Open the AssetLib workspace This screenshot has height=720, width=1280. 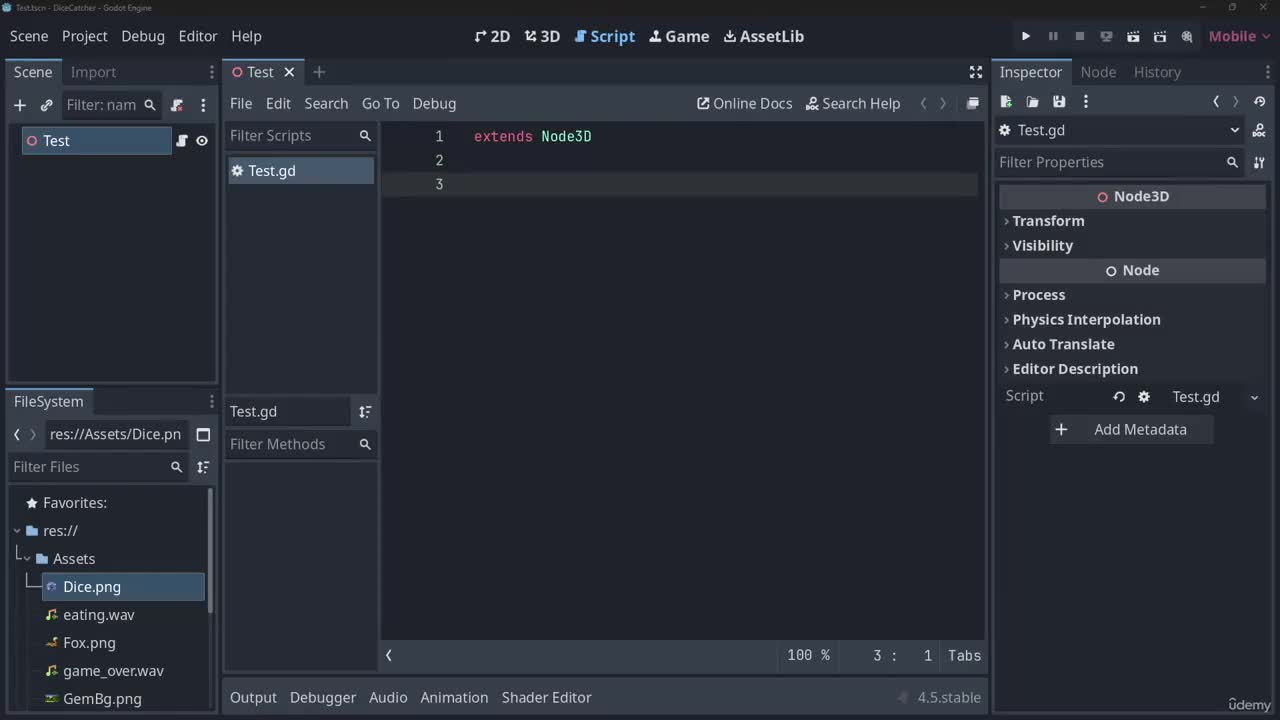tap(764, 36)
